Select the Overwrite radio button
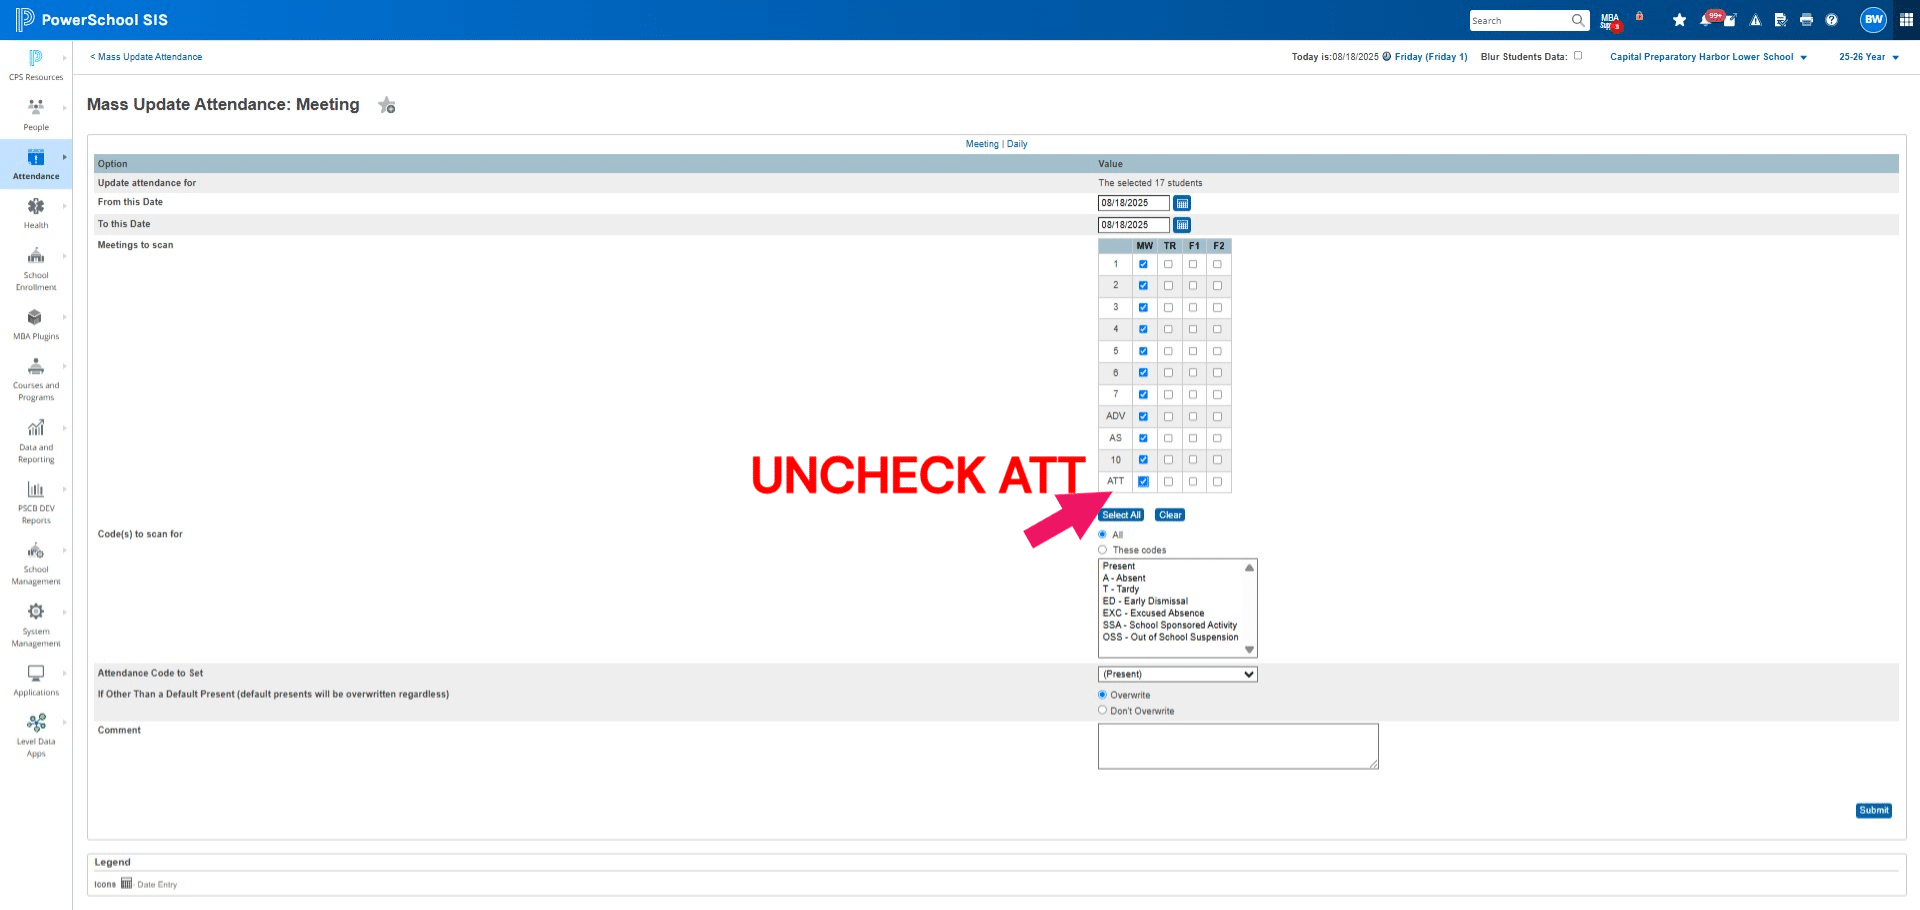The height and width of the screenshot is (910, 1920). 1103,695
